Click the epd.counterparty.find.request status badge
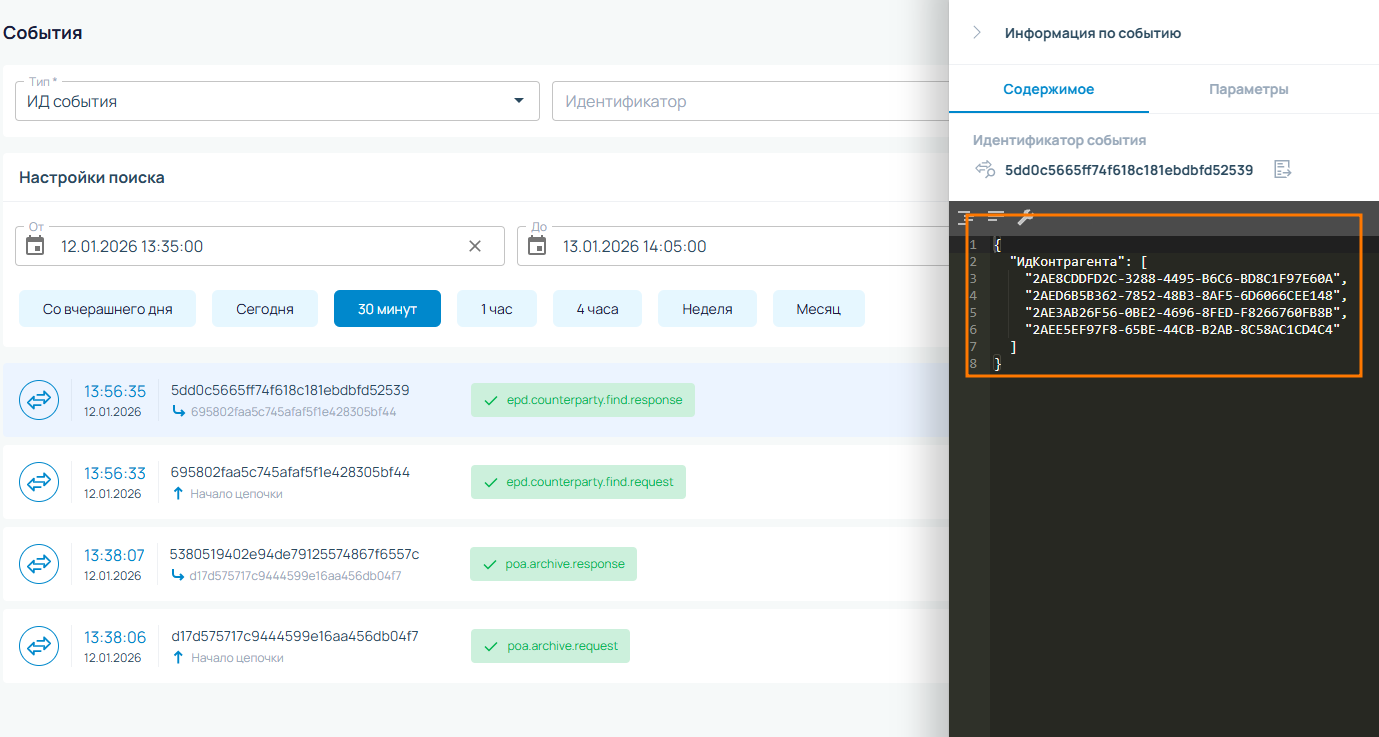1379x737 pixels. tap(578, 482)
